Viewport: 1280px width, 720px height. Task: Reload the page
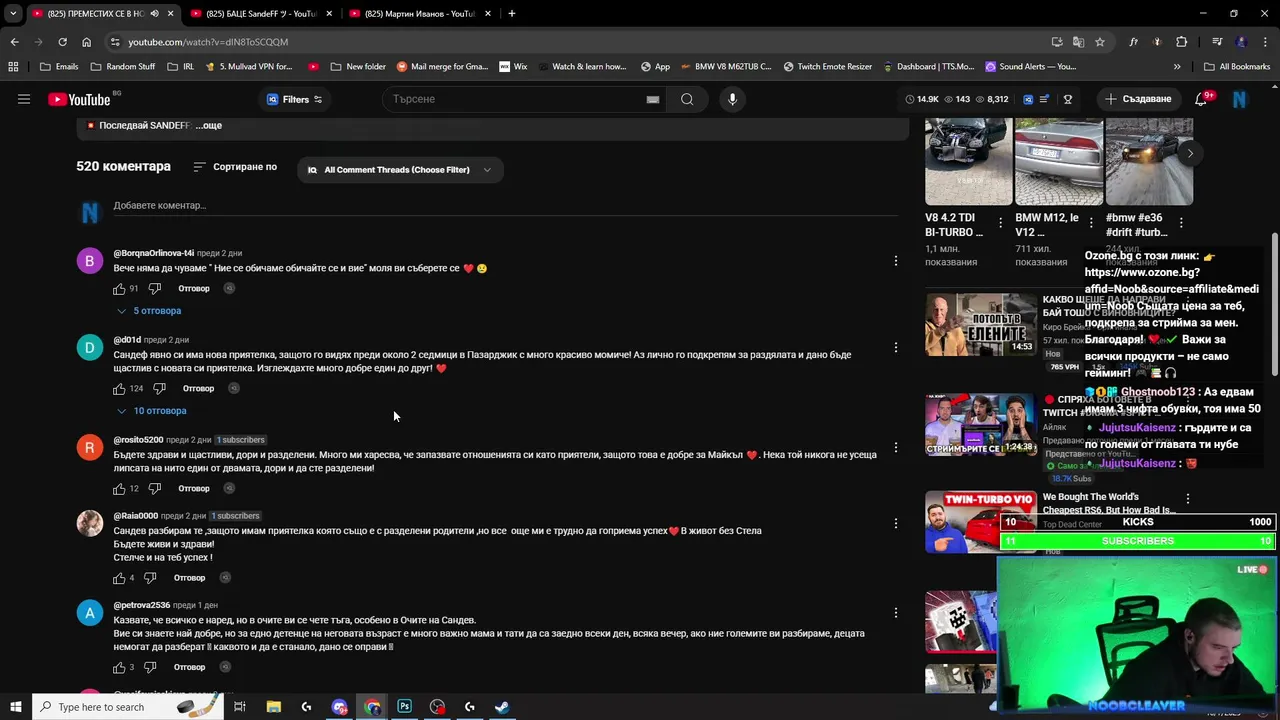click(62, 42)
